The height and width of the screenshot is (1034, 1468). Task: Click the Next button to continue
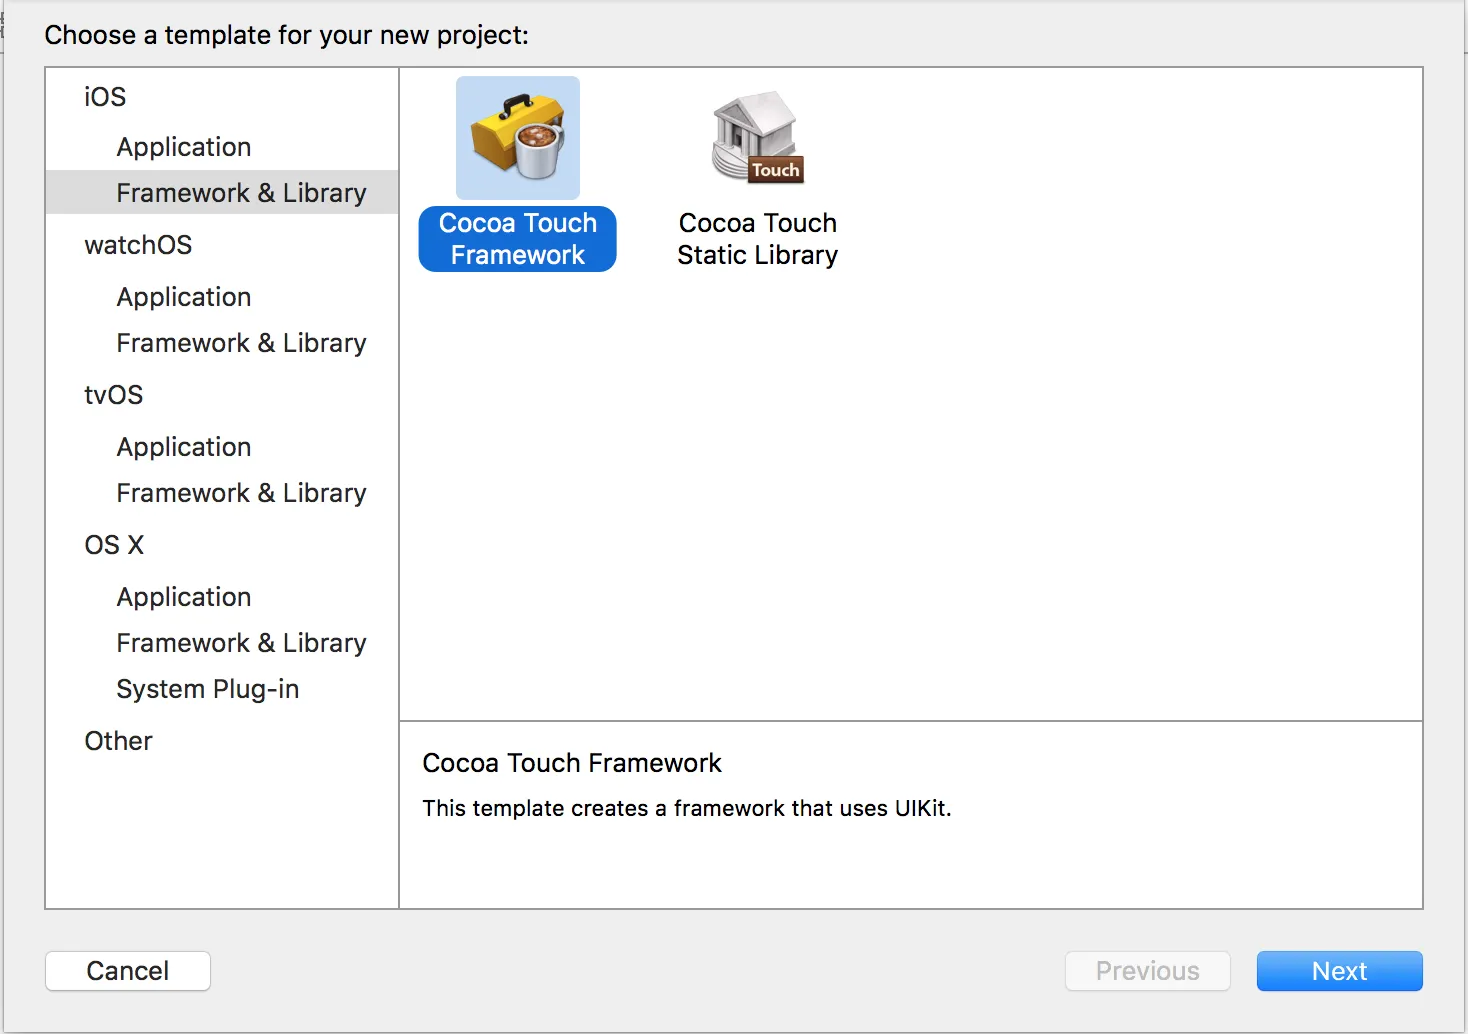(x=1339, y=971)
